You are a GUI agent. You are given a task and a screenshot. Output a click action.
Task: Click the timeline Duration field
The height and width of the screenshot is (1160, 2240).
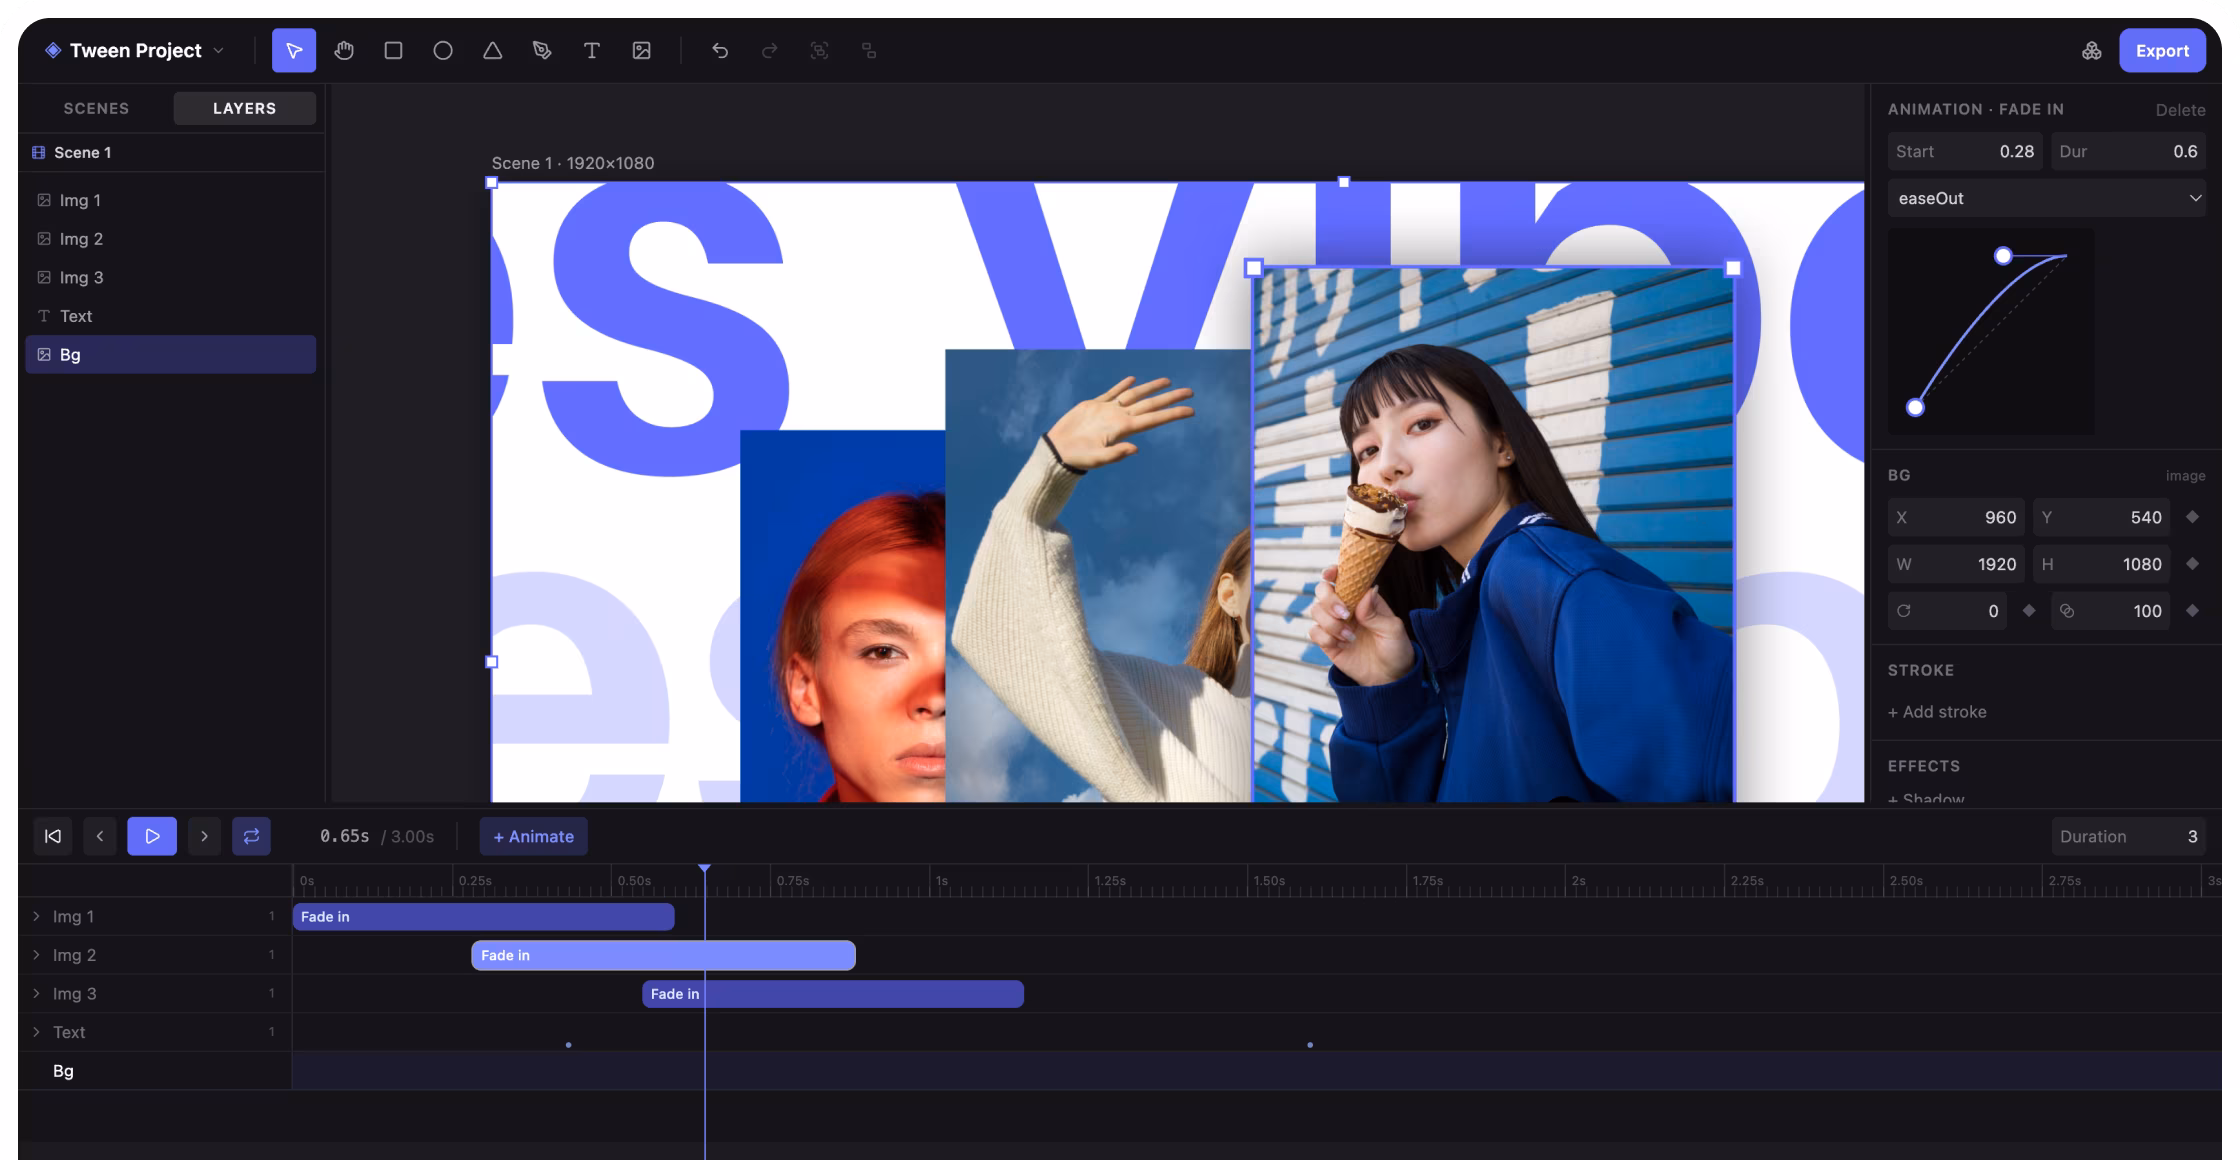tap(2128, 836)
